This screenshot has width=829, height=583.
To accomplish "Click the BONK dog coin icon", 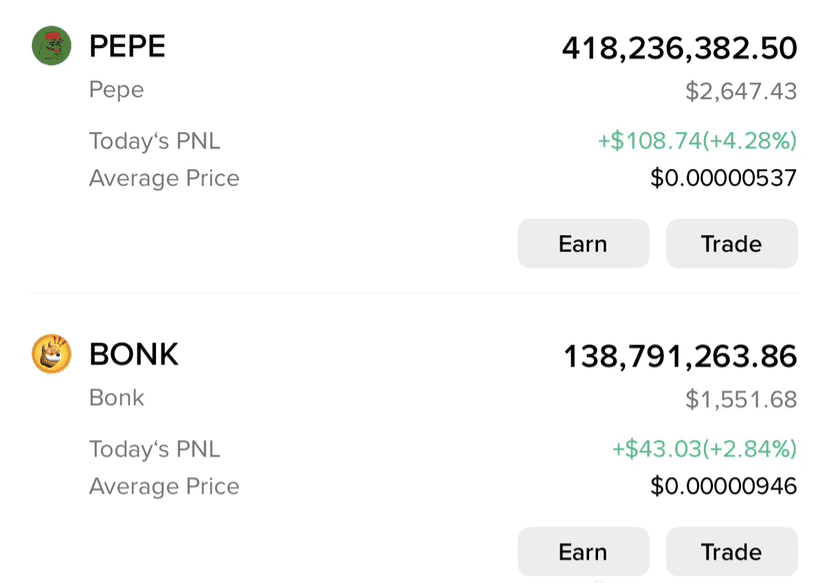I will [x=51, y=354].
